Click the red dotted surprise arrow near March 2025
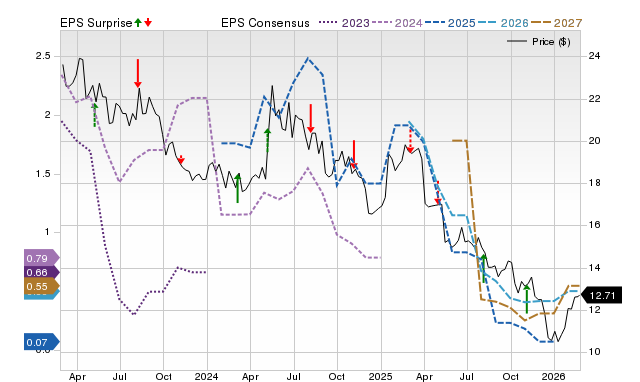640x382 pixels. pos(410,140)
